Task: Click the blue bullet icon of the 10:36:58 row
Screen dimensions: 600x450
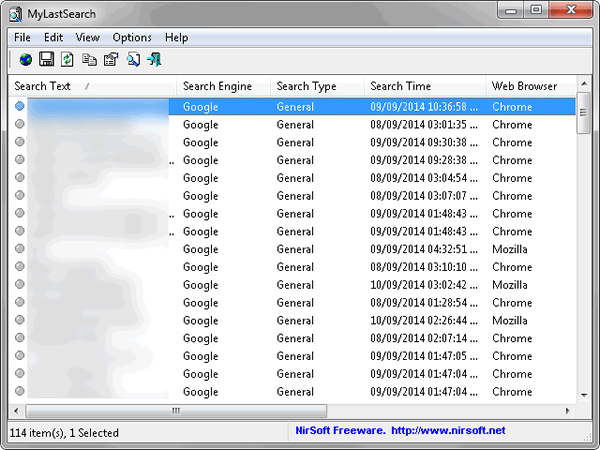Action: pyautogui.click(x=20, y=106)
